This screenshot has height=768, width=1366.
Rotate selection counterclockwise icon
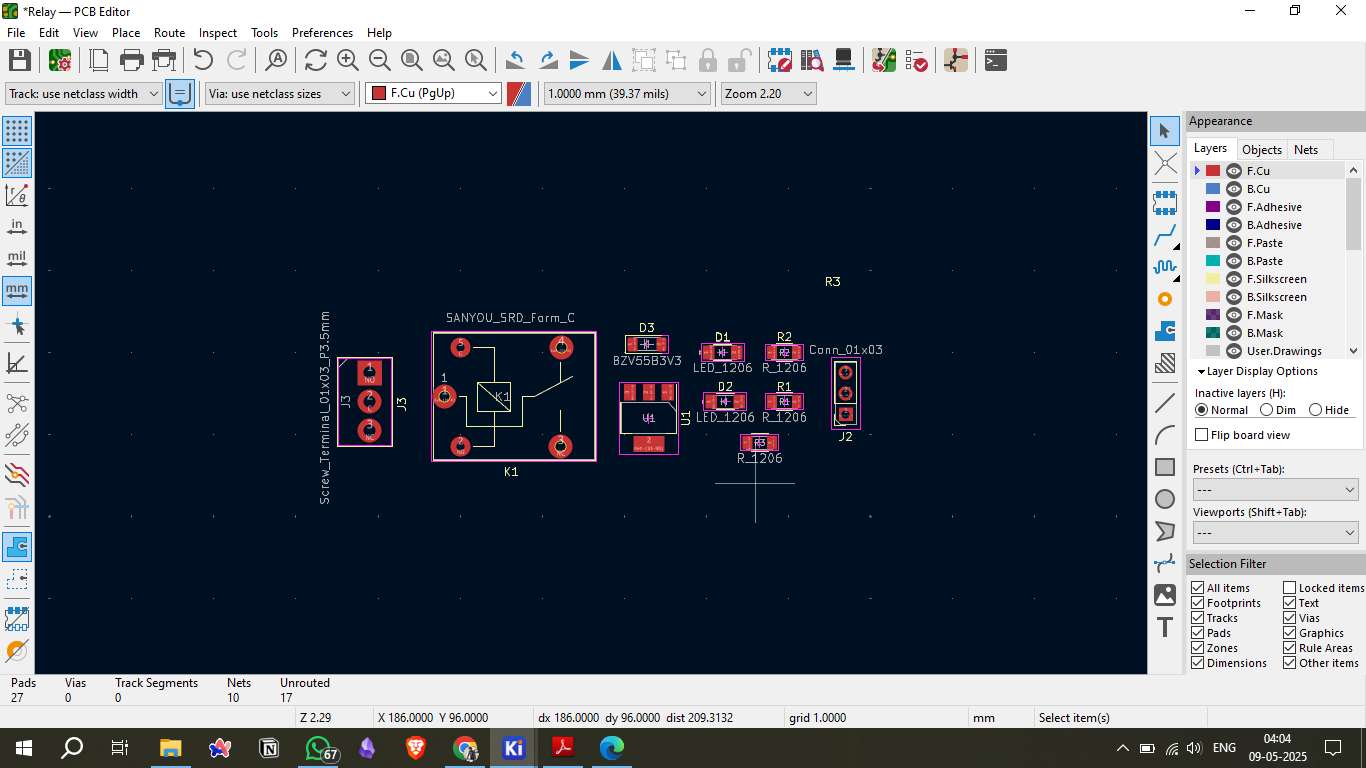point(515,60)
